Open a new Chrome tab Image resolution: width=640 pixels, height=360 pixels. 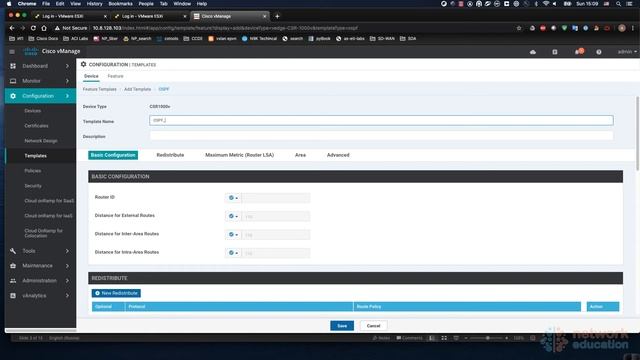277,16
